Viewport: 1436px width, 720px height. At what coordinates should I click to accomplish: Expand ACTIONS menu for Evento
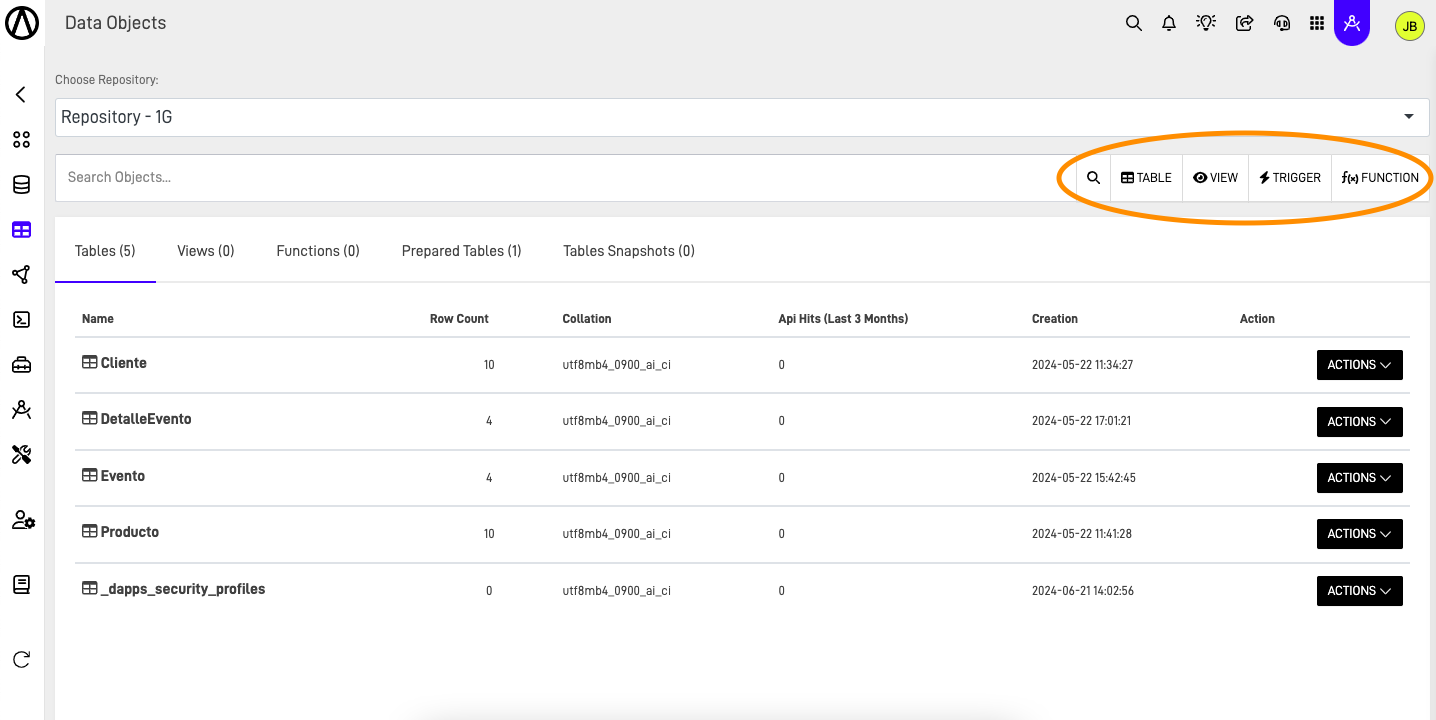pyautogui.click(x=1359, y=478)
